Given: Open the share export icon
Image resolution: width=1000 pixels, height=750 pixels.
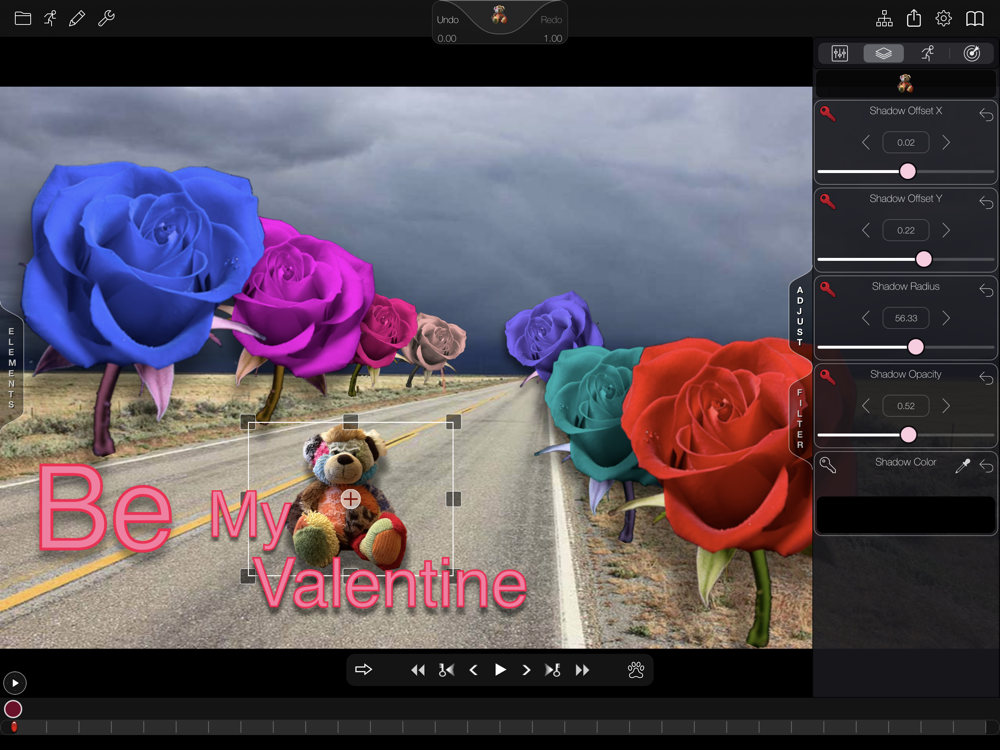Looking at the screenshot, I should click(x=914, y=19).
